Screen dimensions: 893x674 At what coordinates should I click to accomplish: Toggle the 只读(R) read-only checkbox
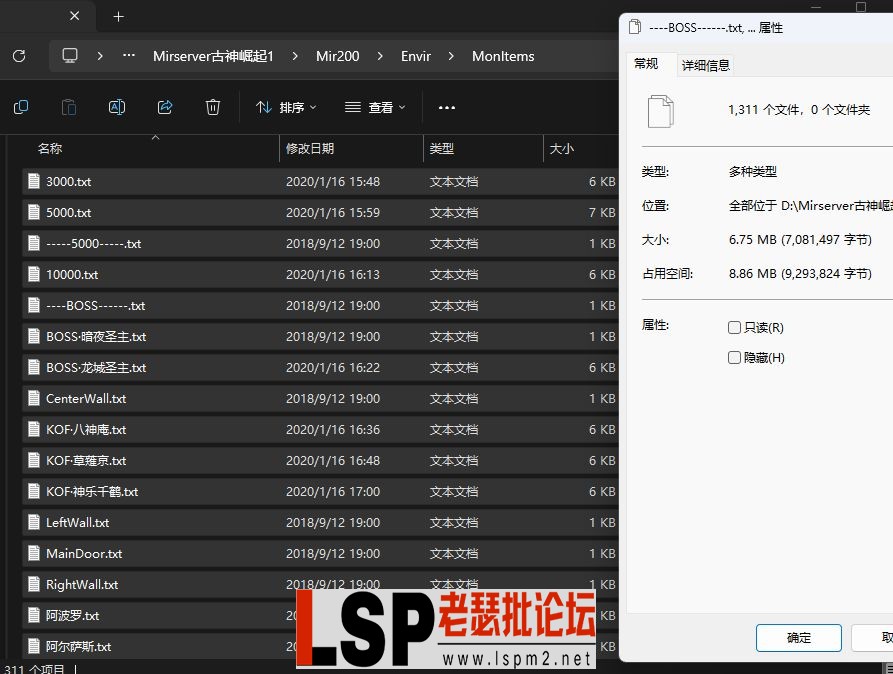[734, 328]
